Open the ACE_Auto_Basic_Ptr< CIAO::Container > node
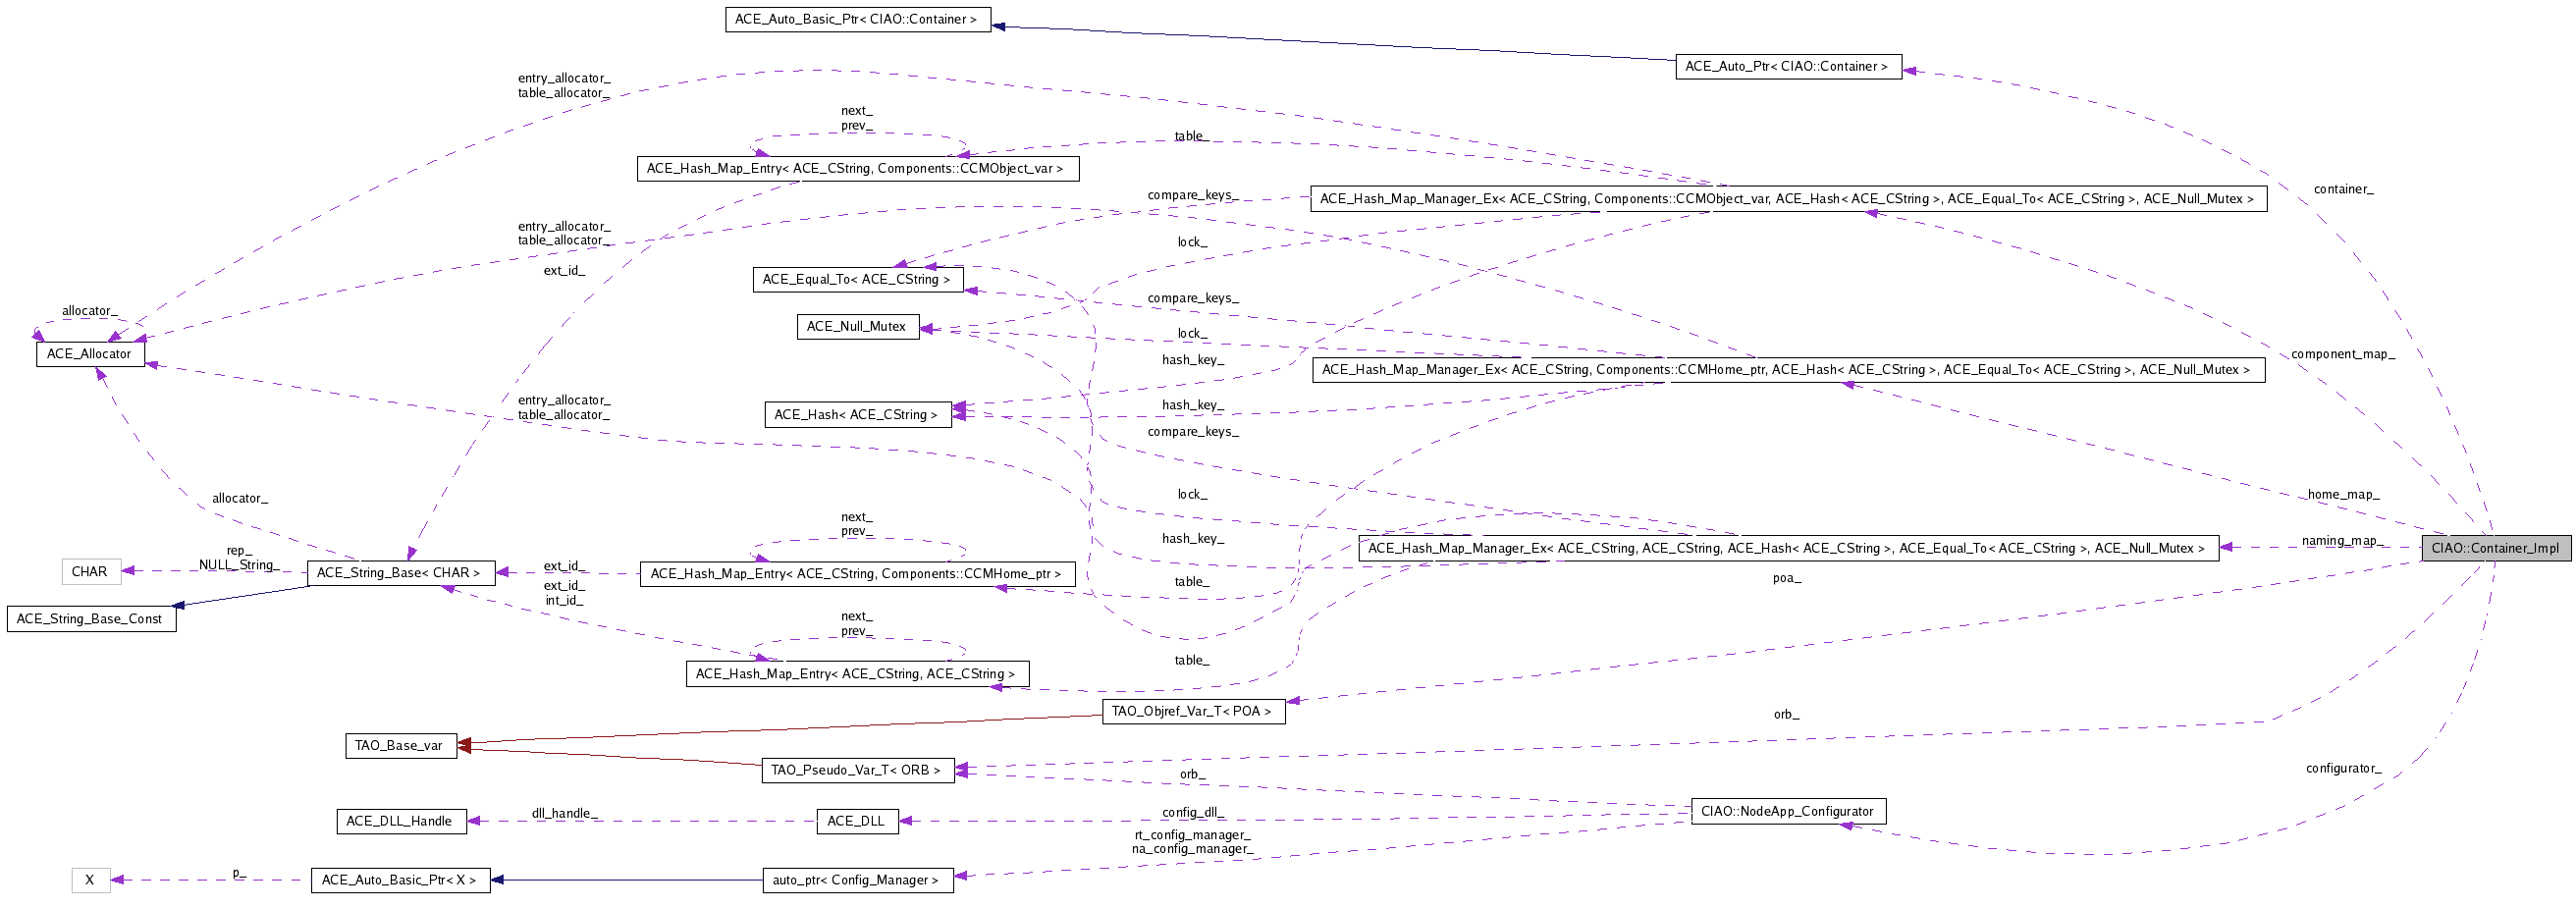The height and width of the screenshot is (908, 2576). [857, 20]
